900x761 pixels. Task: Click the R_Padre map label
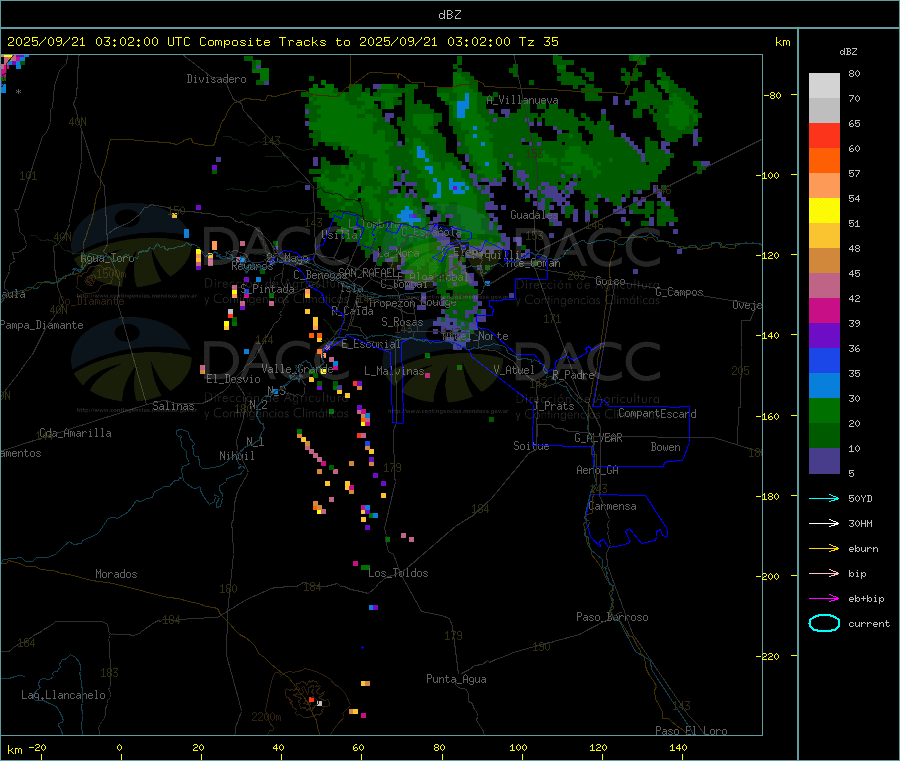573,375
